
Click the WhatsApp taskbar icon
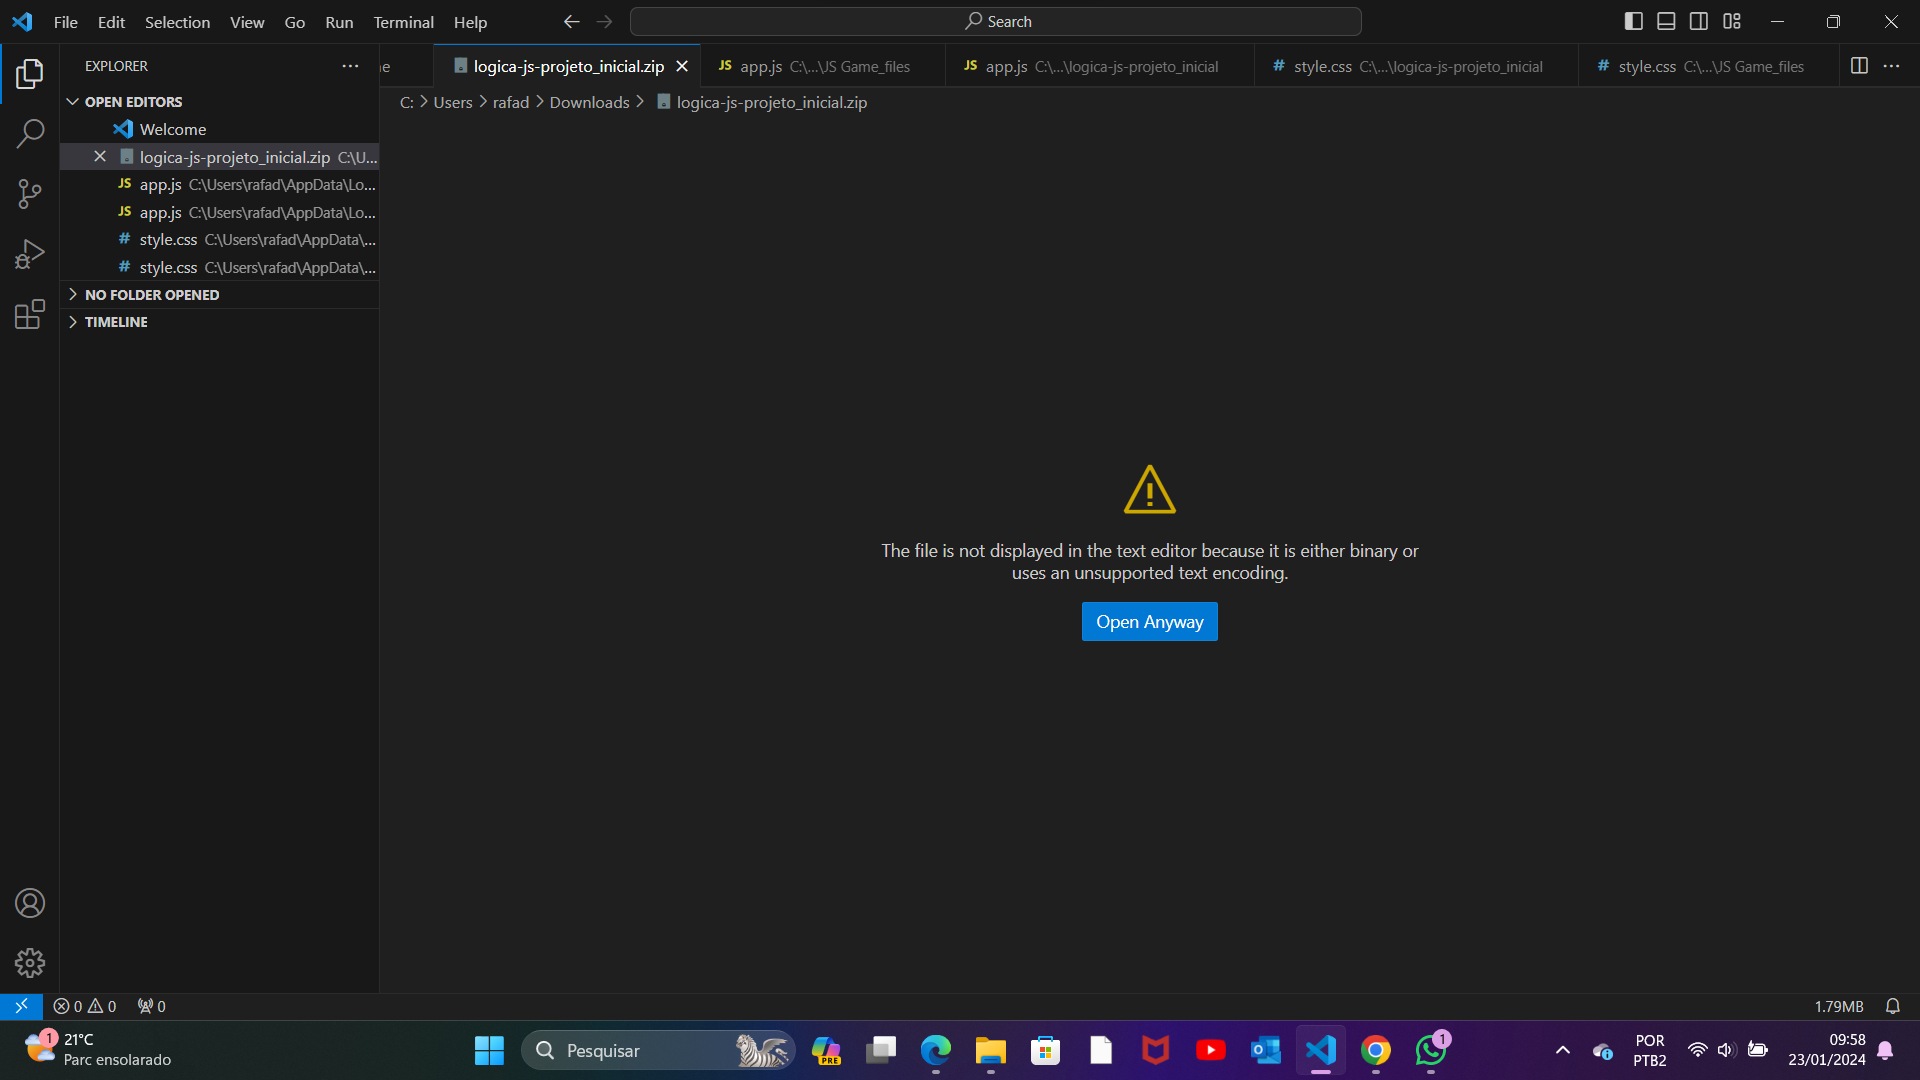1432,1050
